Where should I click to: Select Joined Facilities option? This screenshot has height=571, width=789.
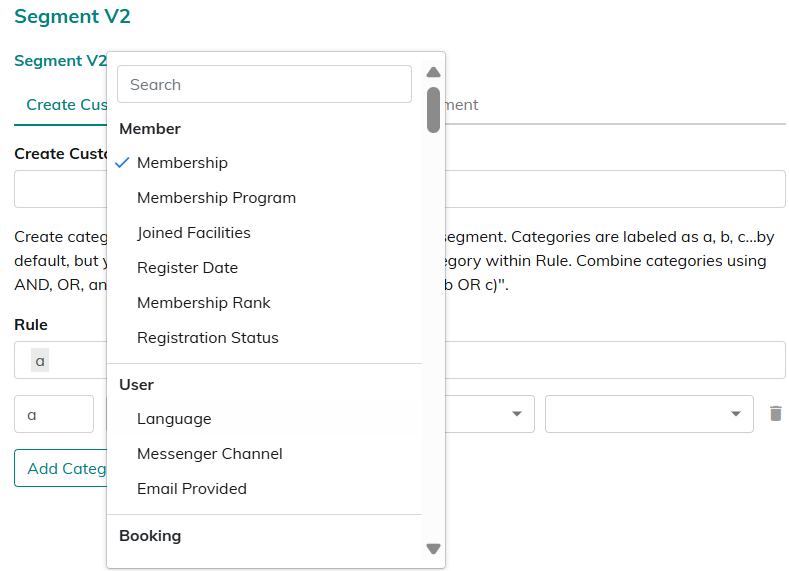click(x=193, y=233)
